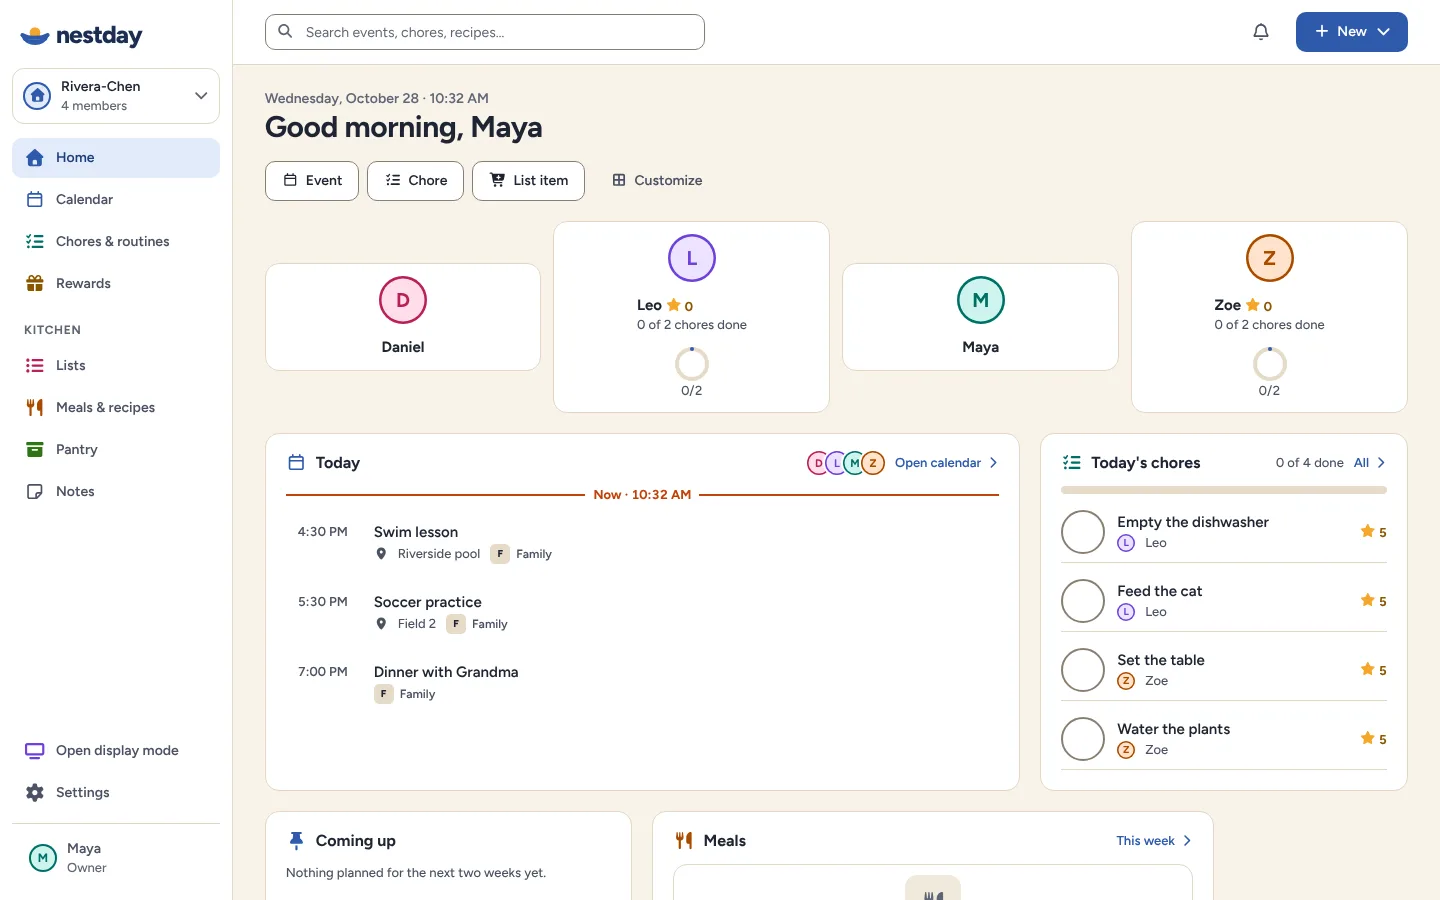Click Leo's avatar in member cards
The width and height of the screenshot is (1440, 900).
coord(692,258)
